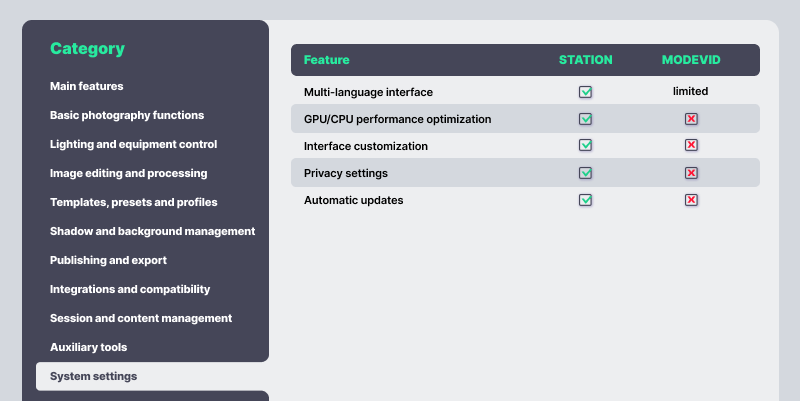The width and height of the screenshot is (800, 401).
Task: Click STATION checkmark for GPU/CPU performance optimization
Action: (585, 119)
